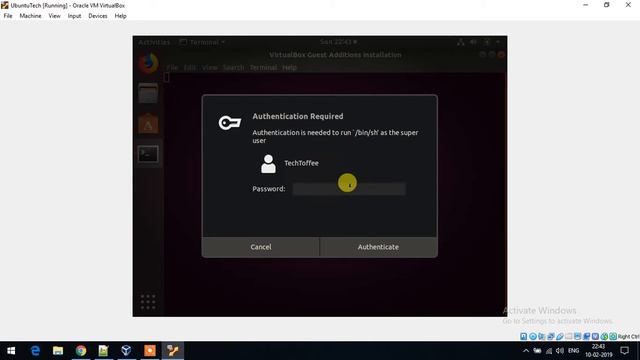Screen dimensions: 640x360
Task: Open VirtualBox Devices menu
Action: click(98, 16)
